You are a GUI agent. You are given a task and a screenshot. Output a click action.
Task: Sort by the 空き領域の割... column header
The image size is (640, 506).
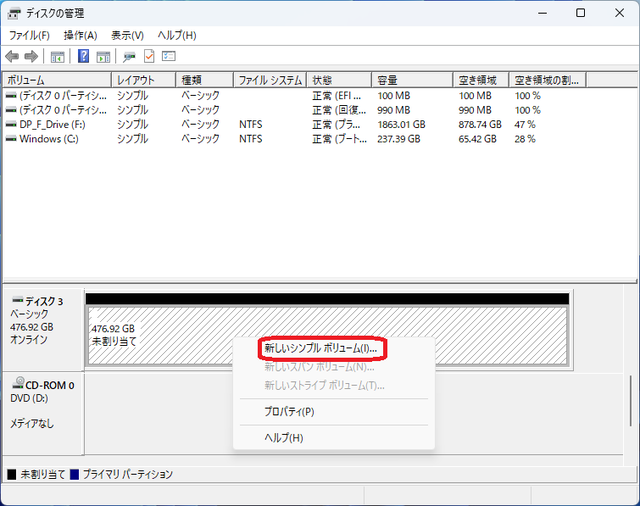(548, 80)
